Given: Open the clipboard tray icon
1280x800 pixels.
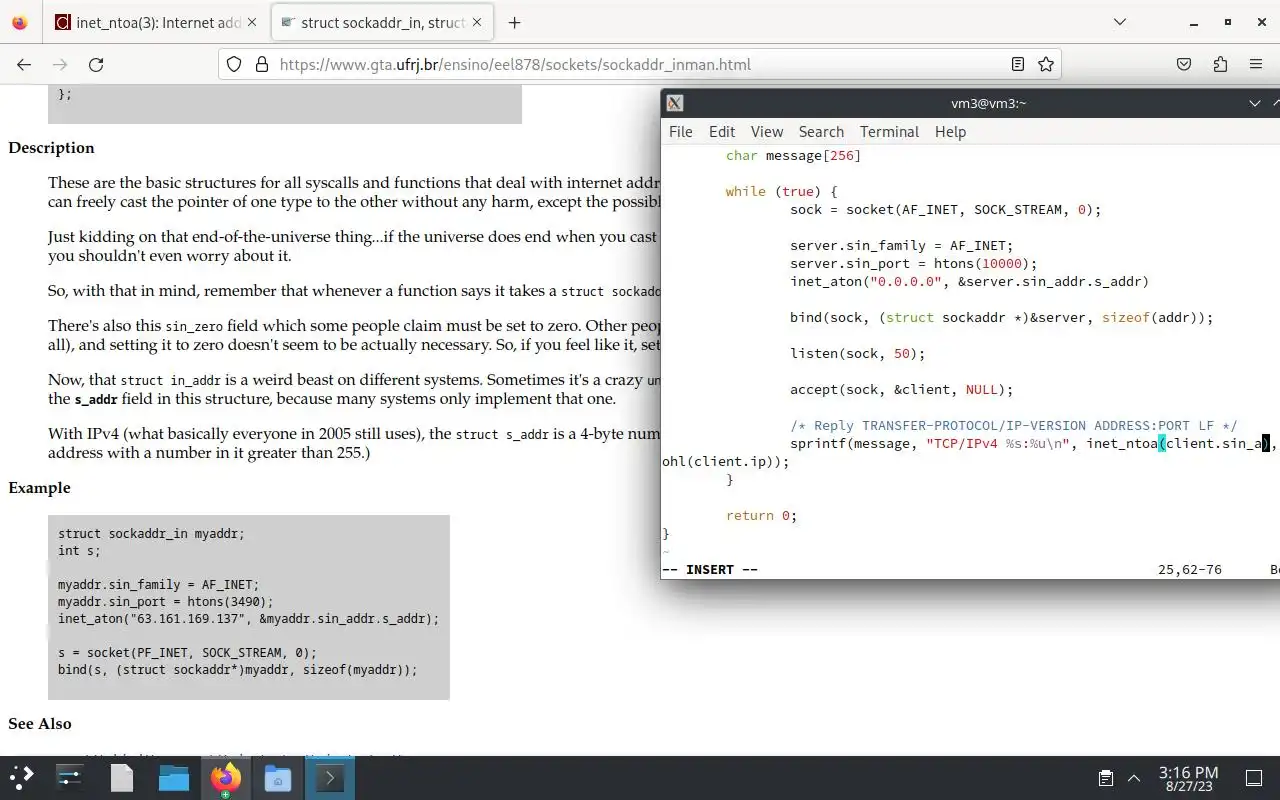Looking at the screenshot, I should coord(1106,778).
